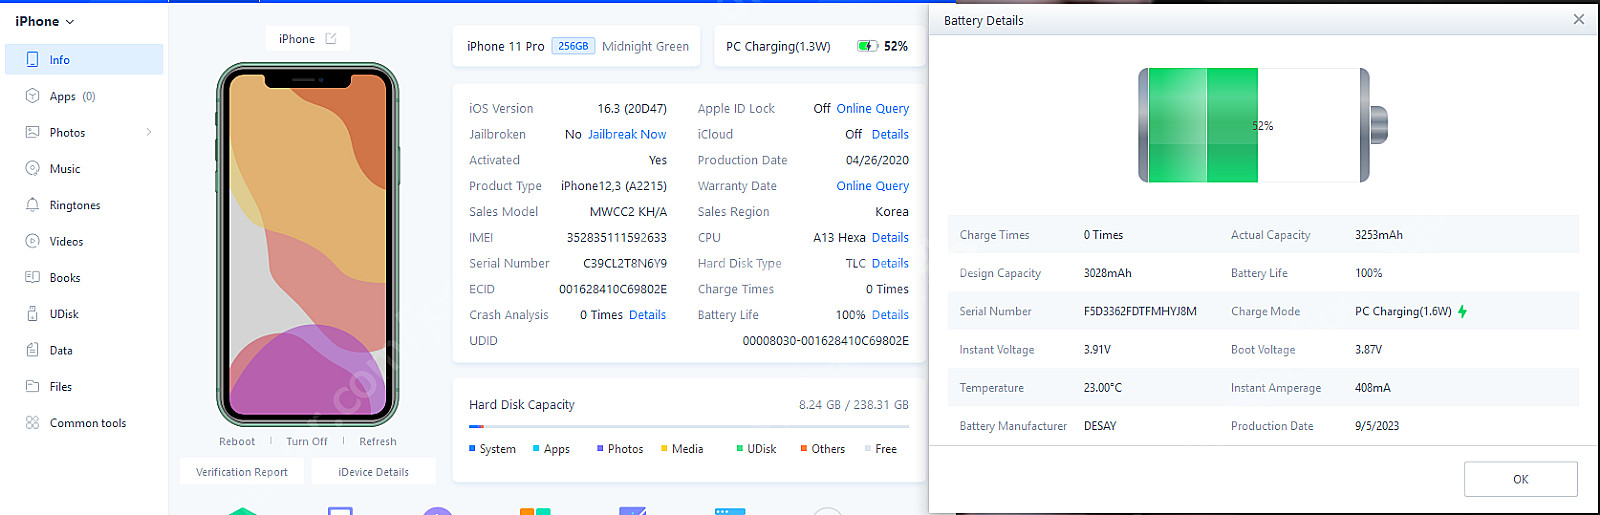Open Crash Analysis Details link

(x=647, y=315)
